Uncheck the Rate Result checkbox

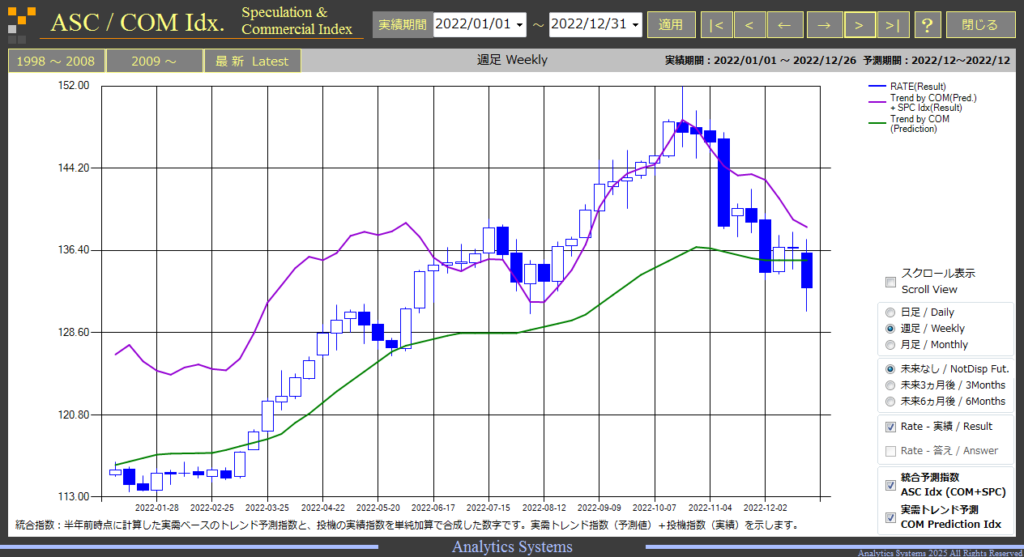click(x=890, y=426)
